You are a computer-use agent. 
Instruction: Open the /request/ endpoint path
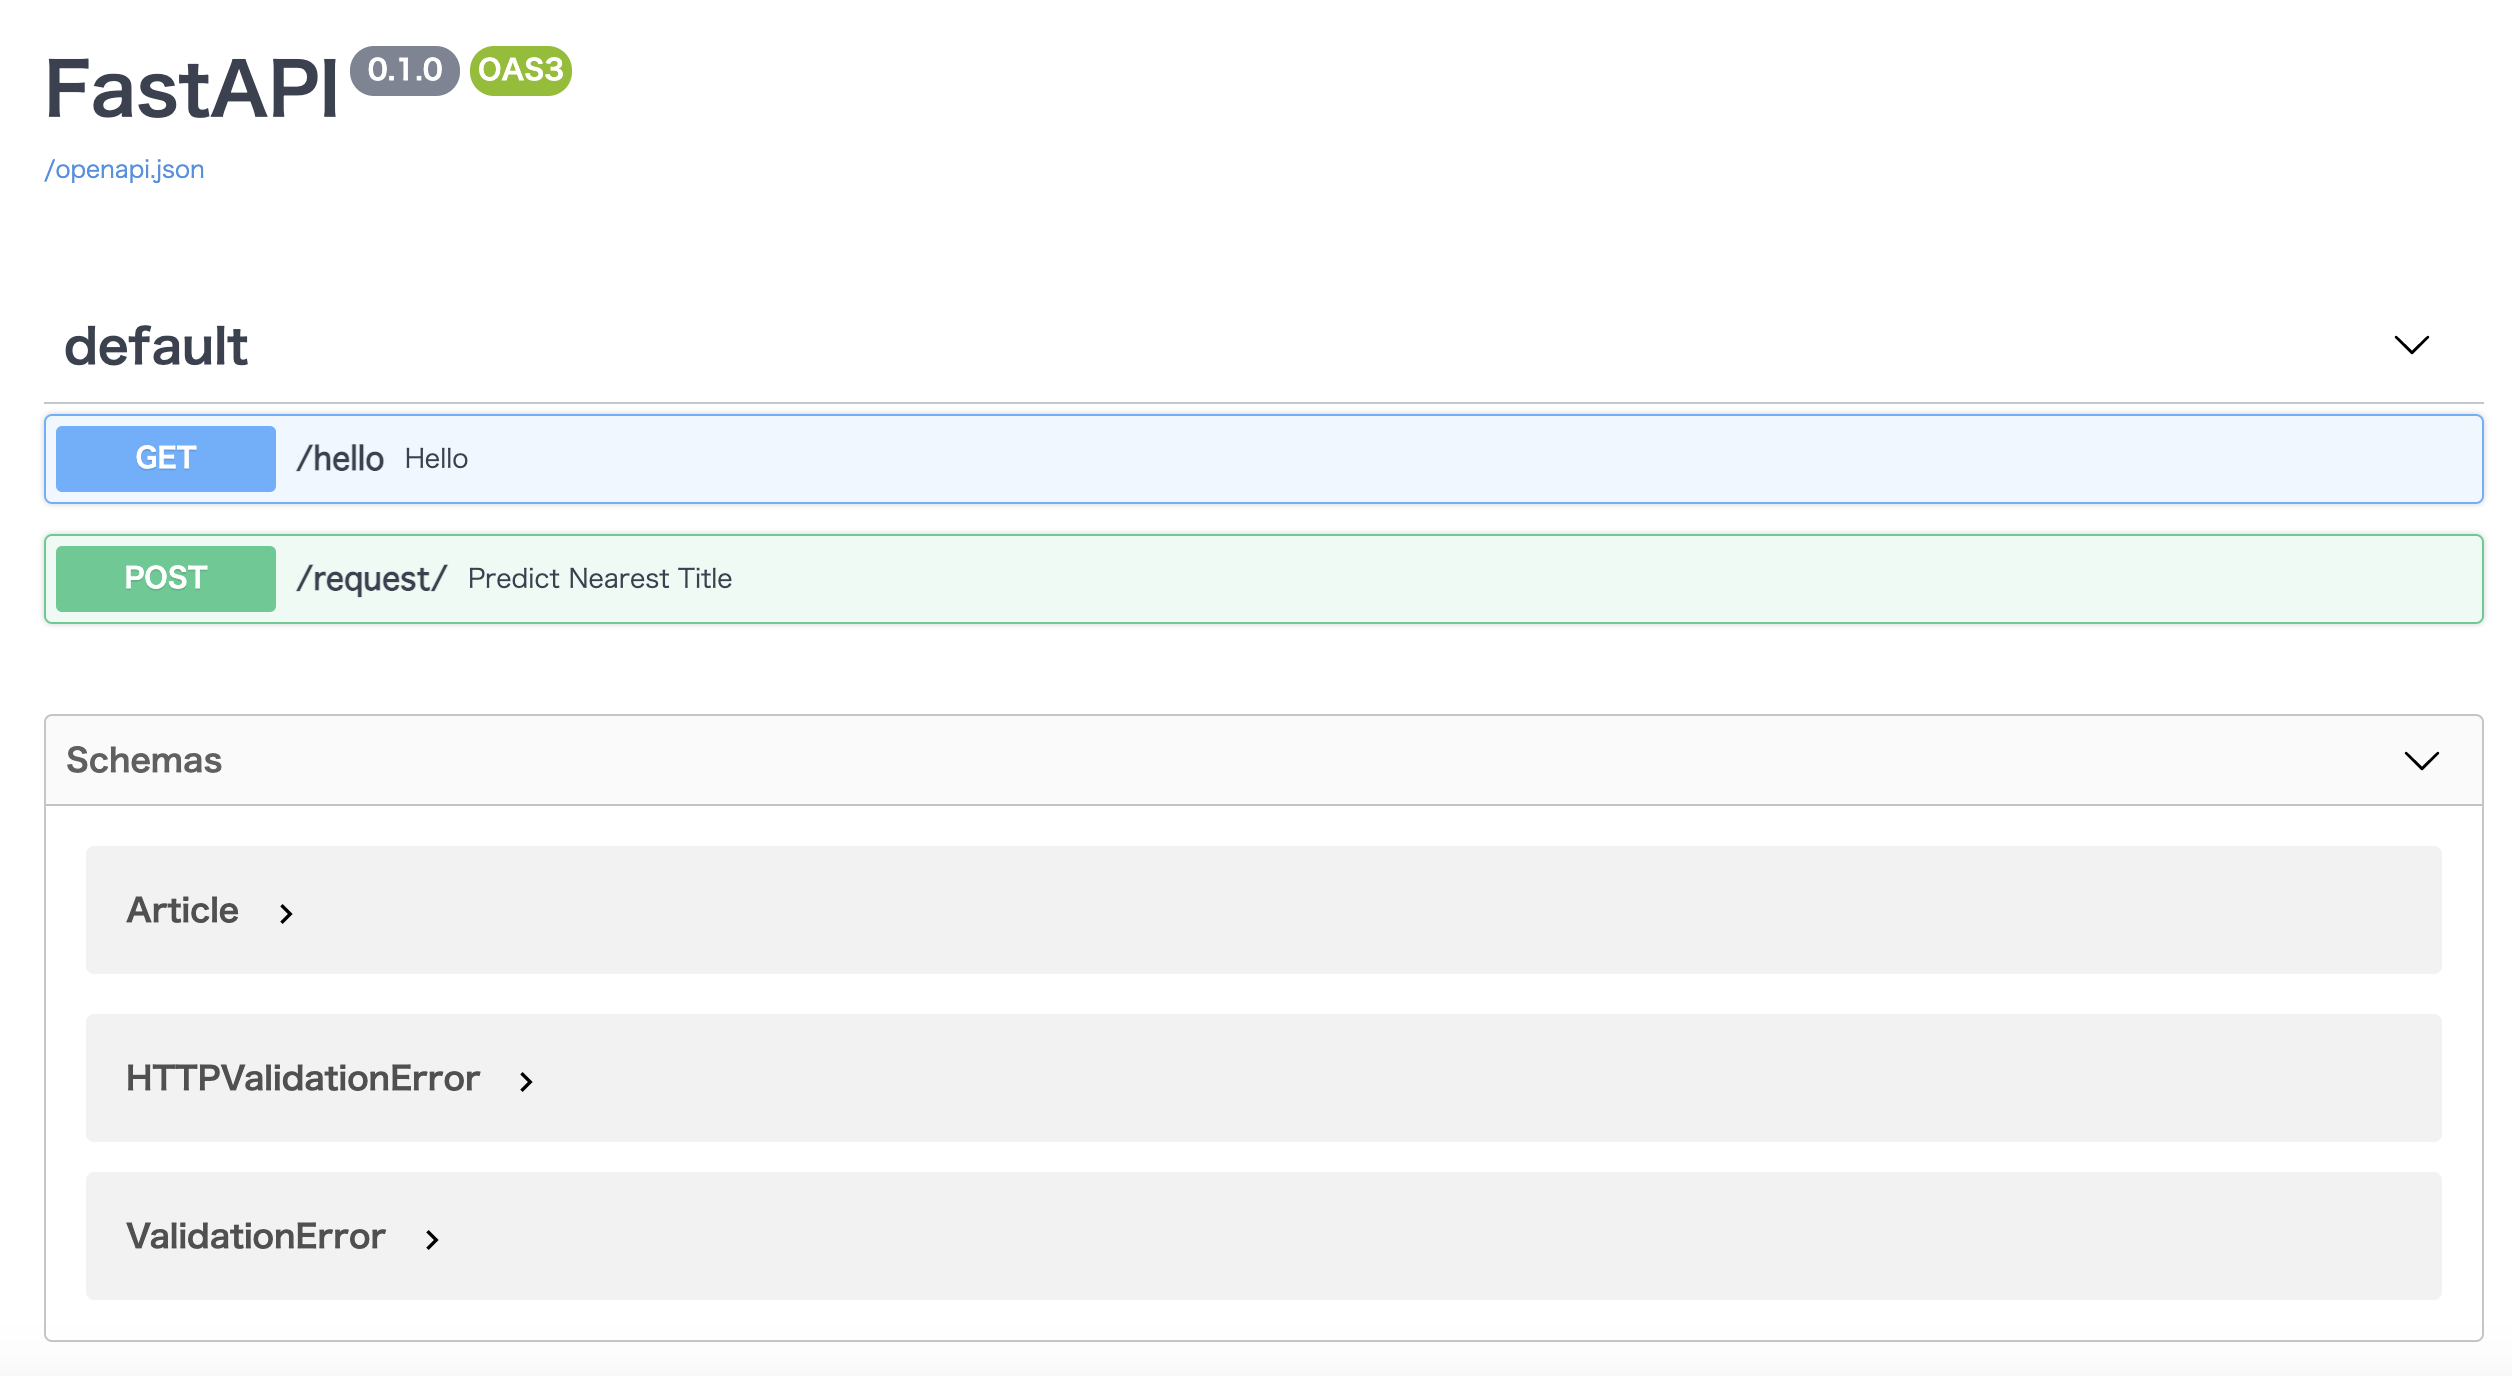pos(371,579)
